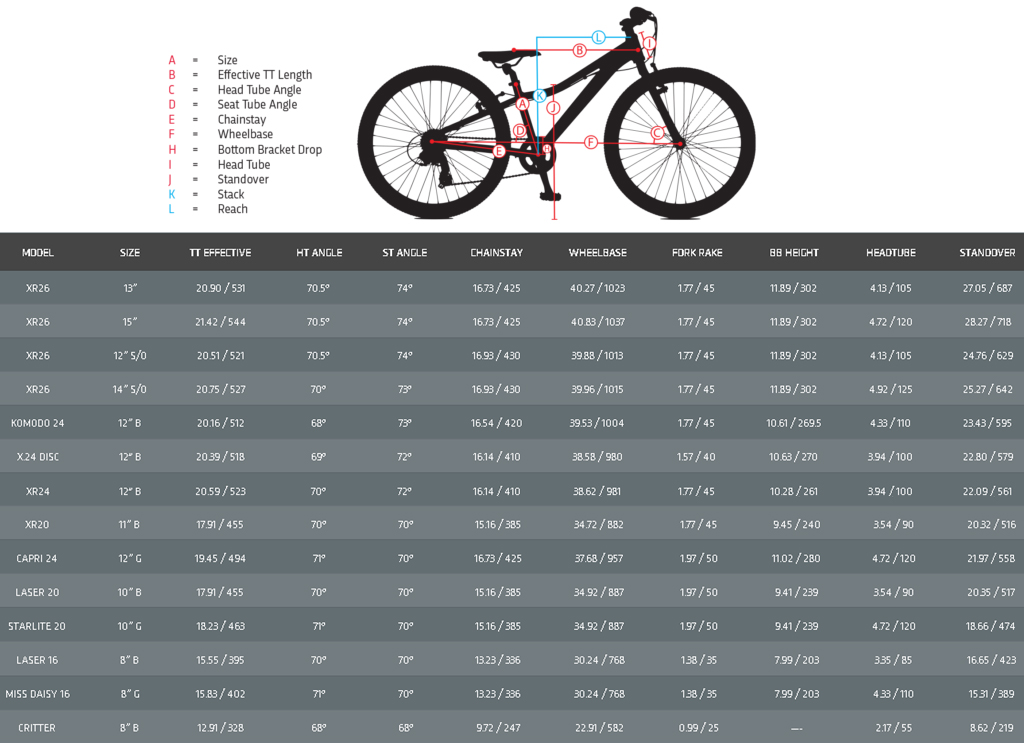Image resolution: width=1024 pixels, height=746 pixels.
Task: Click the WHEELBASE column header
Action: [597, 253]
